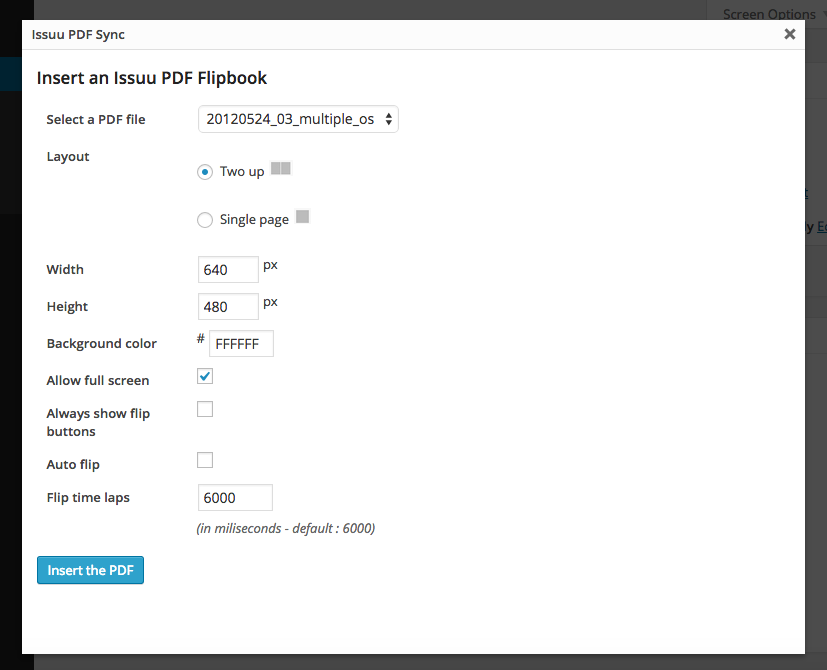Select the Single page radio button
This screenshot has height=670, width=827.
pyautogui.click(x=205, y=219)
